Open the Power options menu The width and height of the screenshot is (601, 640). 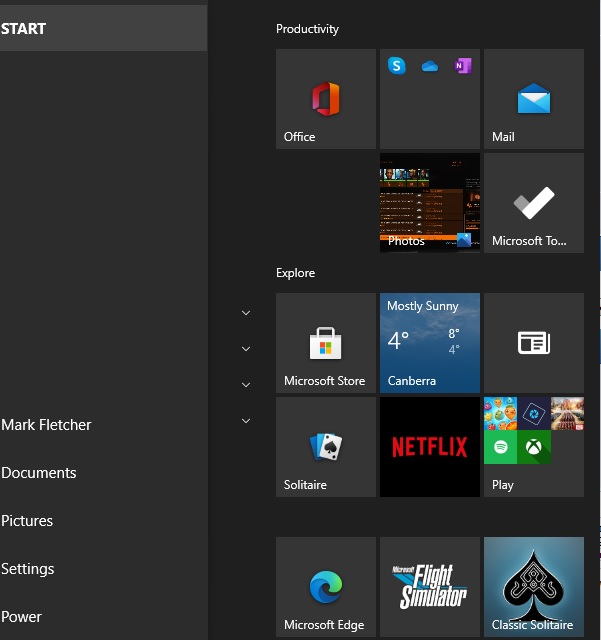pyautogui.click(x=21, y=617)
